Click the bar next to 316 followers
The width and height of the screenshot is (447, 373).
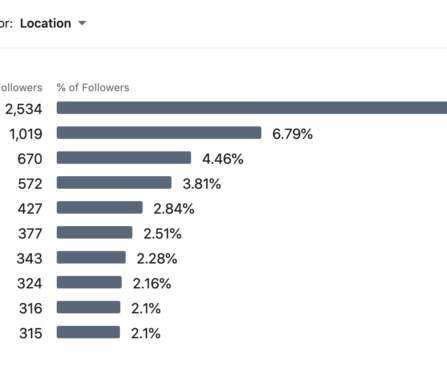pyautogui.click(x=89, y=307)
